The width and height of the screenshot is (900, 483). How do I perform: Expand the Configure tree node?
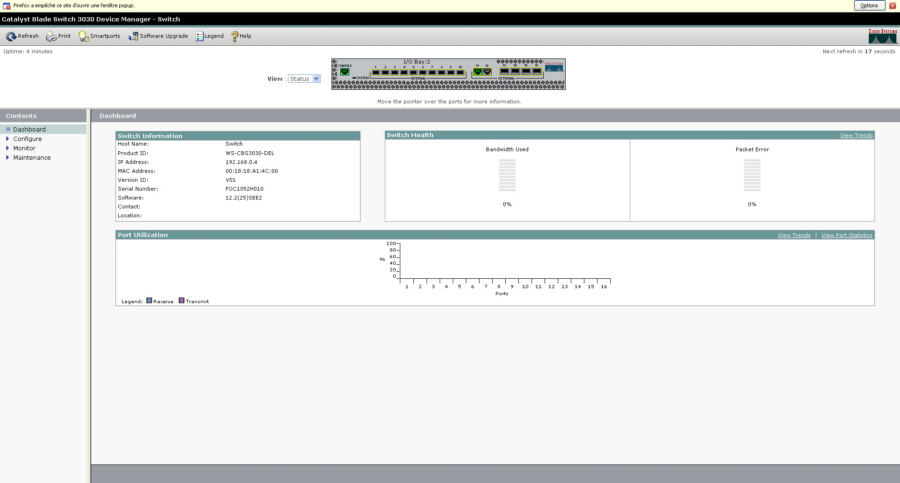[x=7, y=139]
